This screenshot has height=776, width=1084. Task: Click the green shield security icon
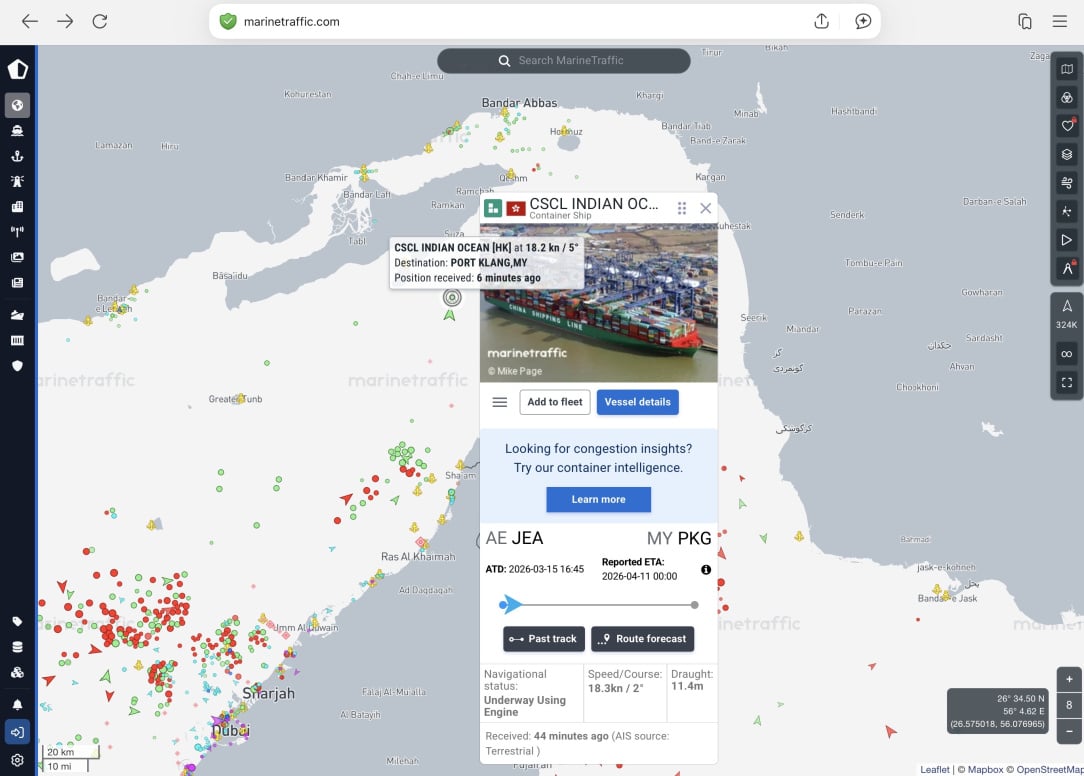click(227, 21)
